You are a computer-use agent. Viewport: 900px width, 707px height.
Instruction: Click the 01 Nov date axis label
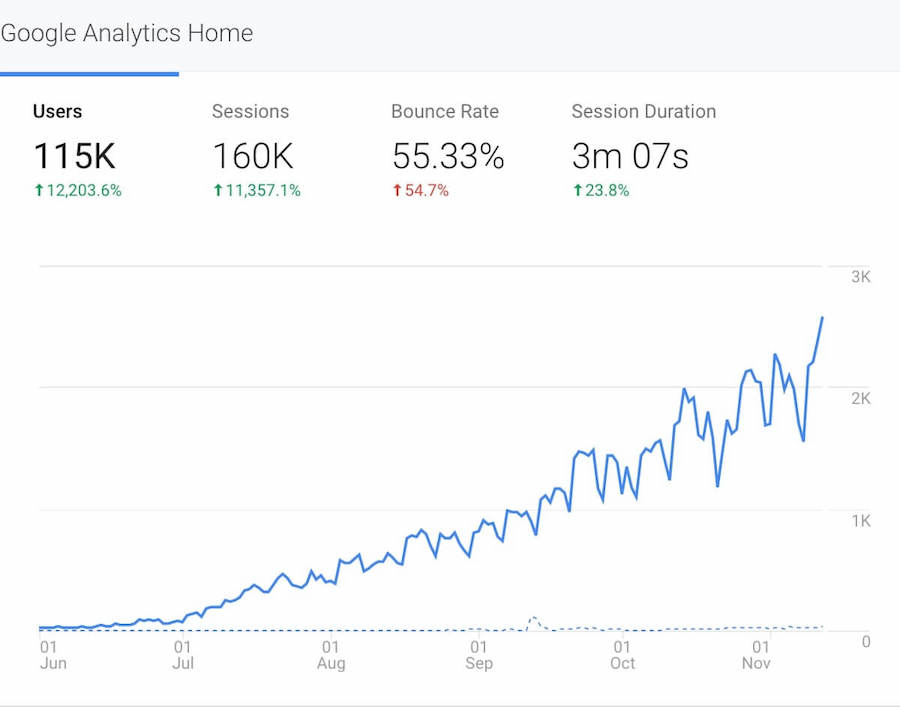[757, 655]
